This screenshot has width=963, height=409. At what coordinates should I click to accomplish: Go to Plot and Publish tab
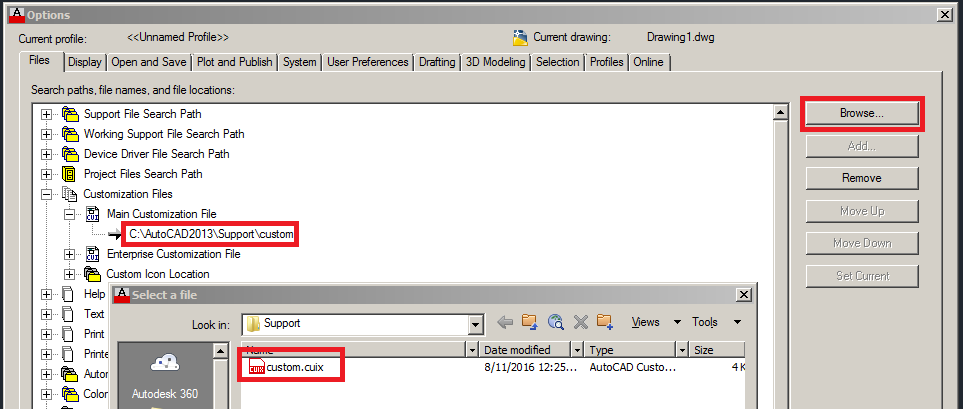pyautogui.click(x=235, y=62)
